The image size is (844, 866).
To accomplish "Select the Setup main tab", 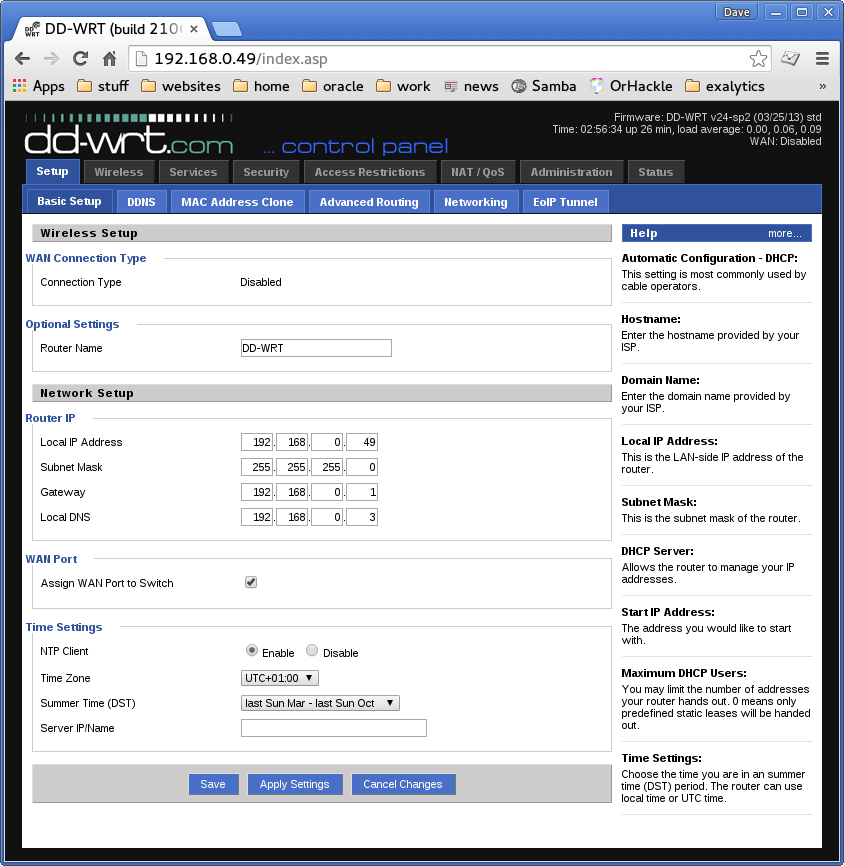I will 52,171.
